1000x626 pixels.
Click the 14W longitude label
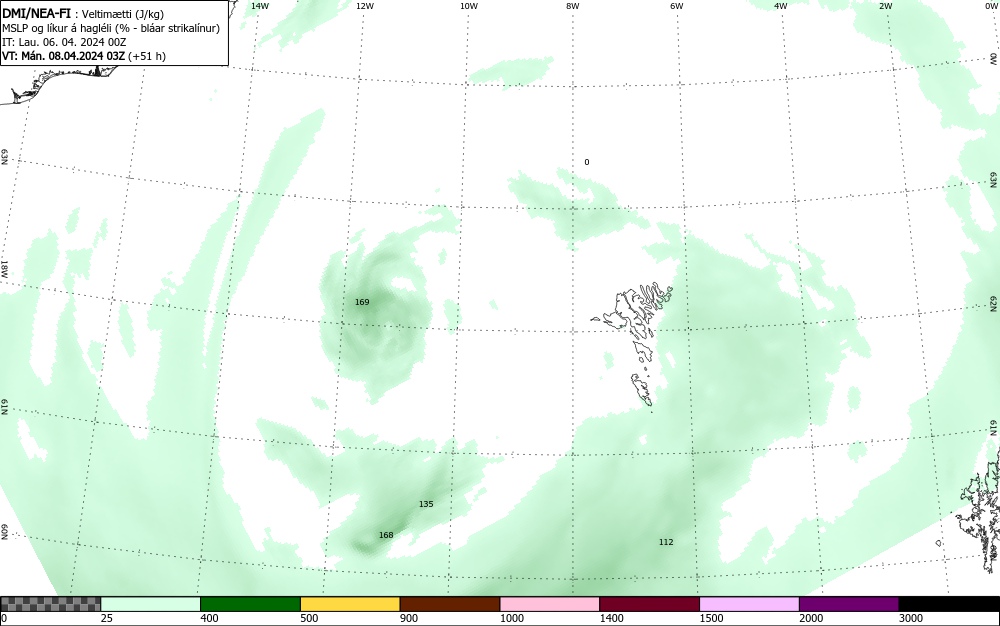point(260,6)
